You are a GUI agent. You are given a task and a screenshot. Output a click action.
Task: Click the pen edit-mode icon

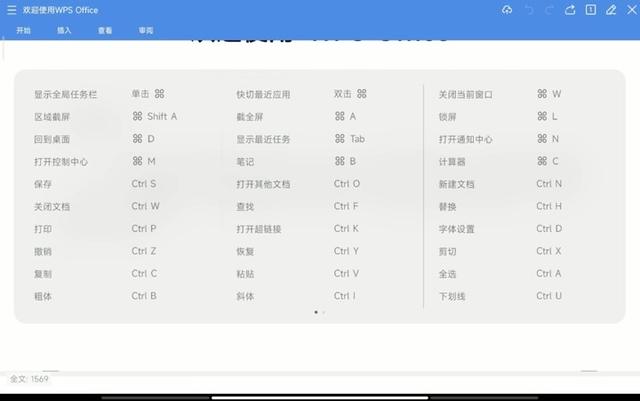pyautogui.click(x=611, y=10)
